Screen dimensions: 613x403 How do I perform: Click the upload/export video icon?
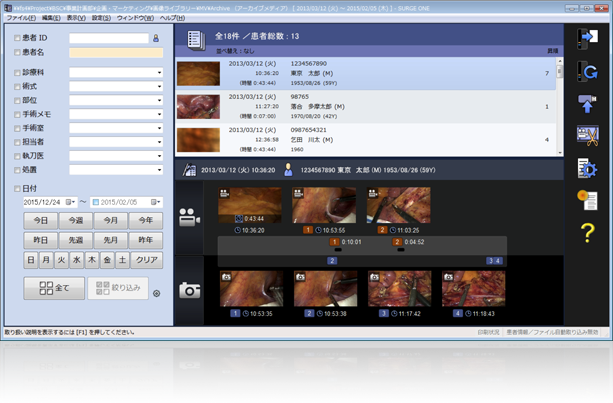coord(587,104)
